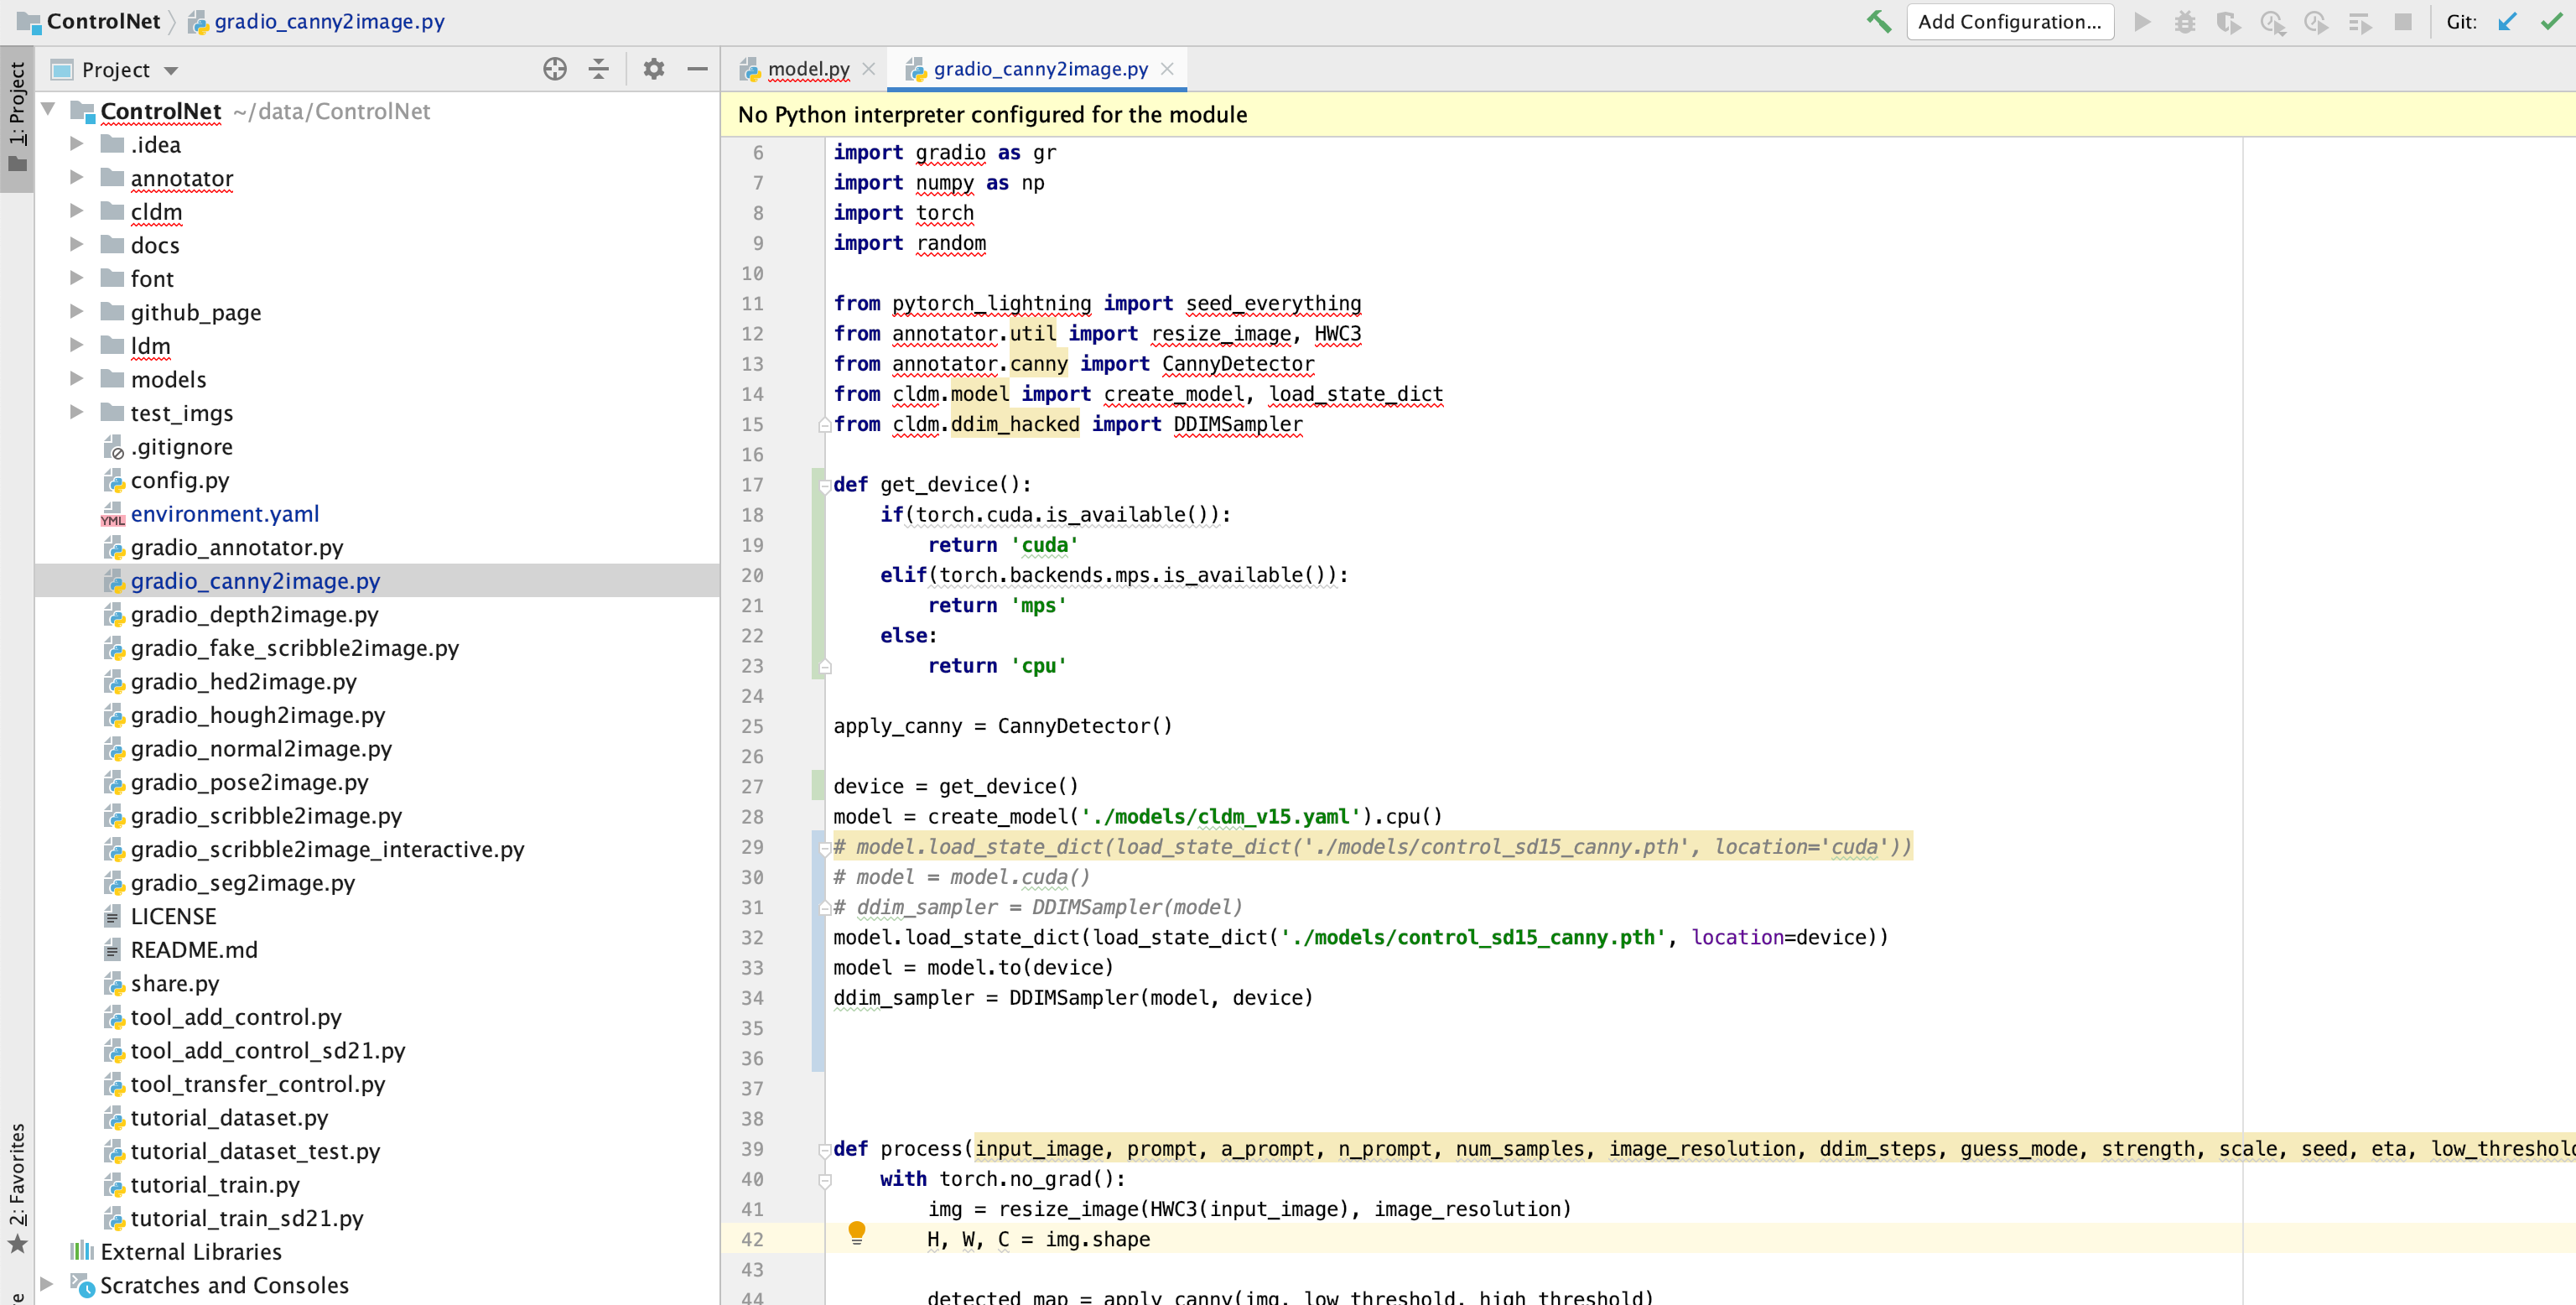Open environment.yaml from the tree
Viewport: 2576px width, 1305px height.
click(225, 513)
